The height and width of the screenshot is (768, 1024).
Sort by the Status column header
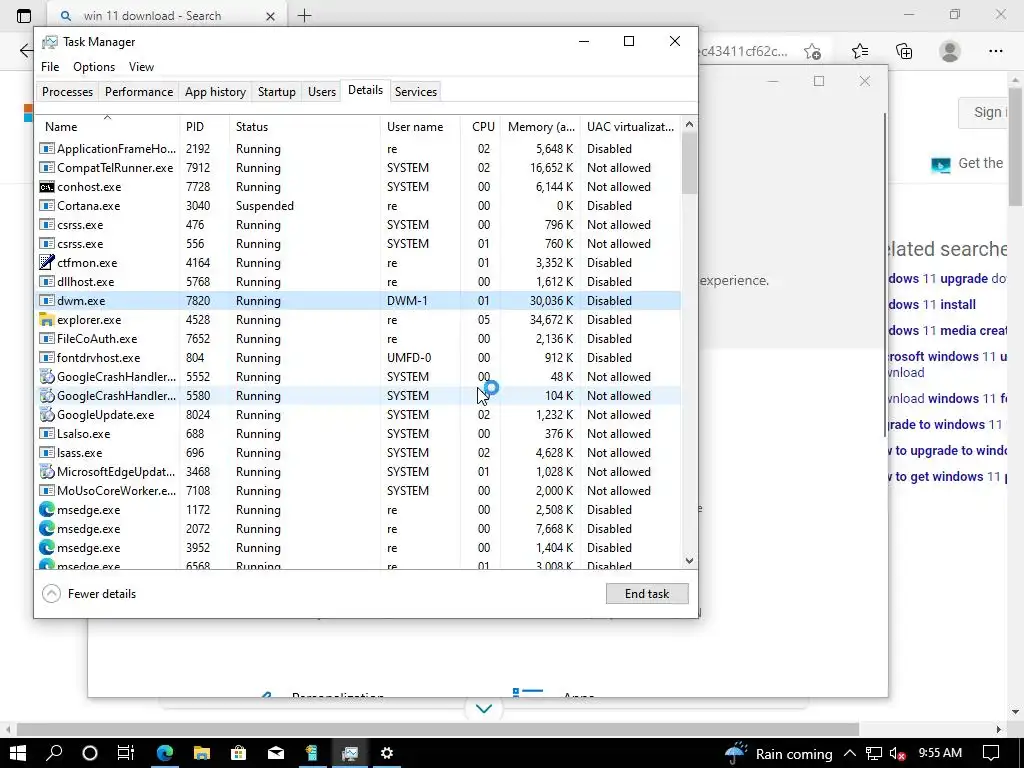point(304,127)
